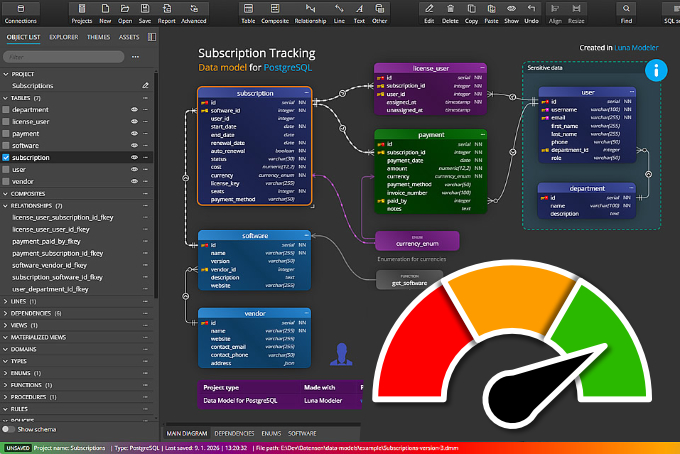Open the SOFTWARE diagram tab
The height and width of the screenshot is (454, 680).
coord(302,433)
